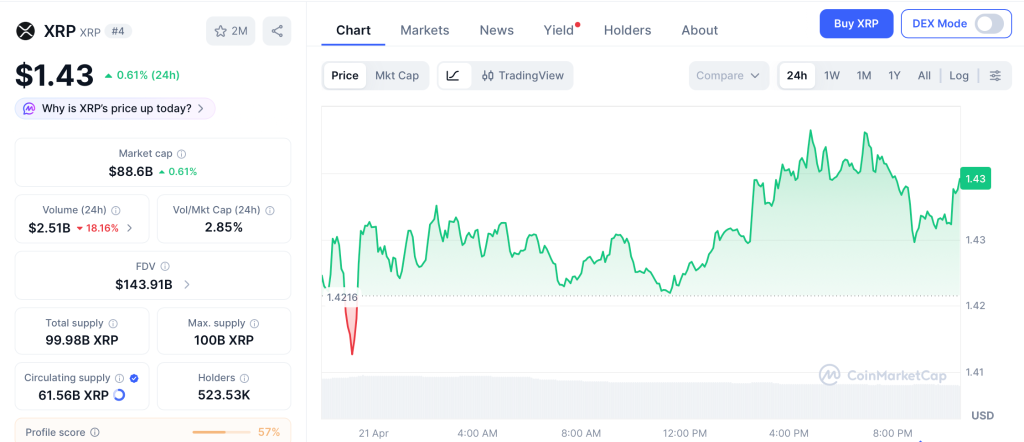Click the Profile score progress bar
This screenshot has height=442, width=1024.
[221, 432]
